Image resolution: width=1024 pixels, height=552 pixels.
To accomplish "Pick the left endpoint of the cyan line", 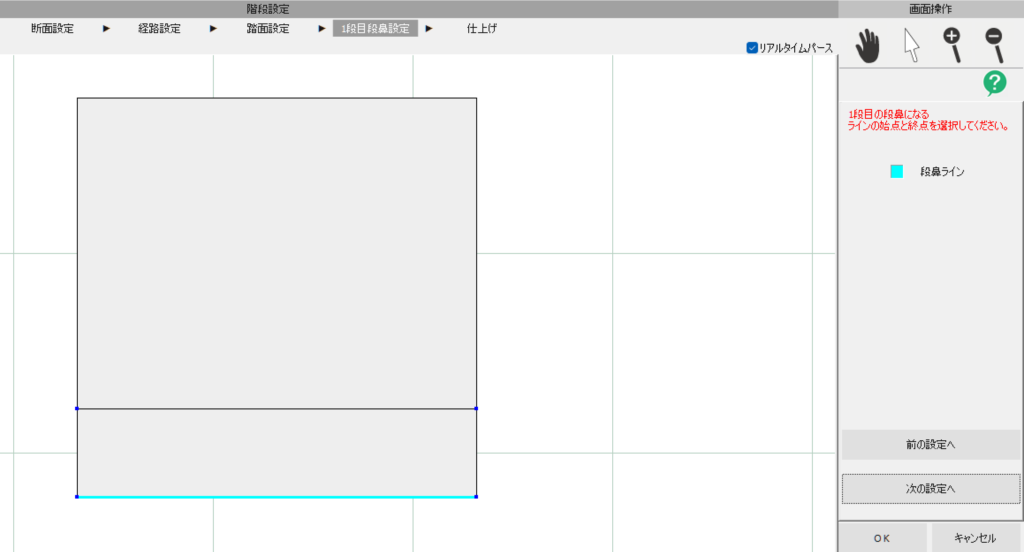I will coord(77,497).
